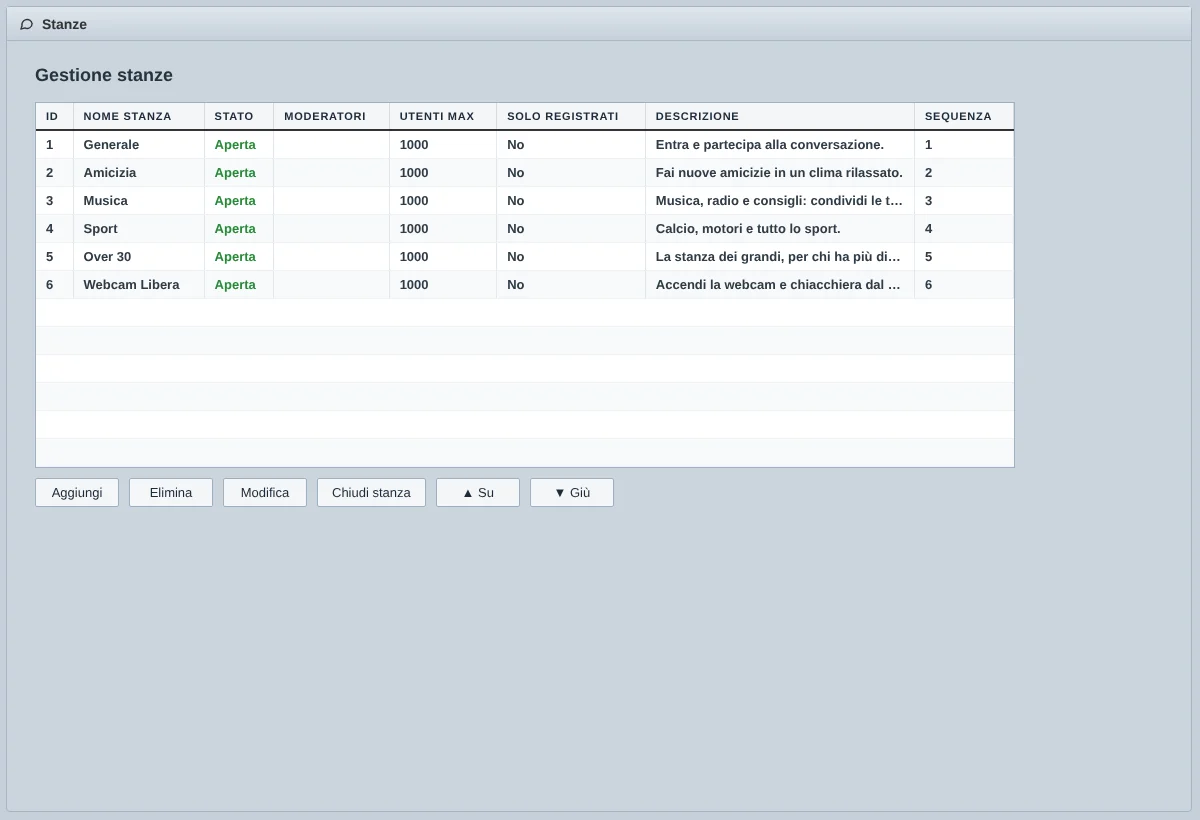The height and width of the screenshot is (820, 1200).
Task: Click the Aperta status in Generale row
Action: point(235,145)
